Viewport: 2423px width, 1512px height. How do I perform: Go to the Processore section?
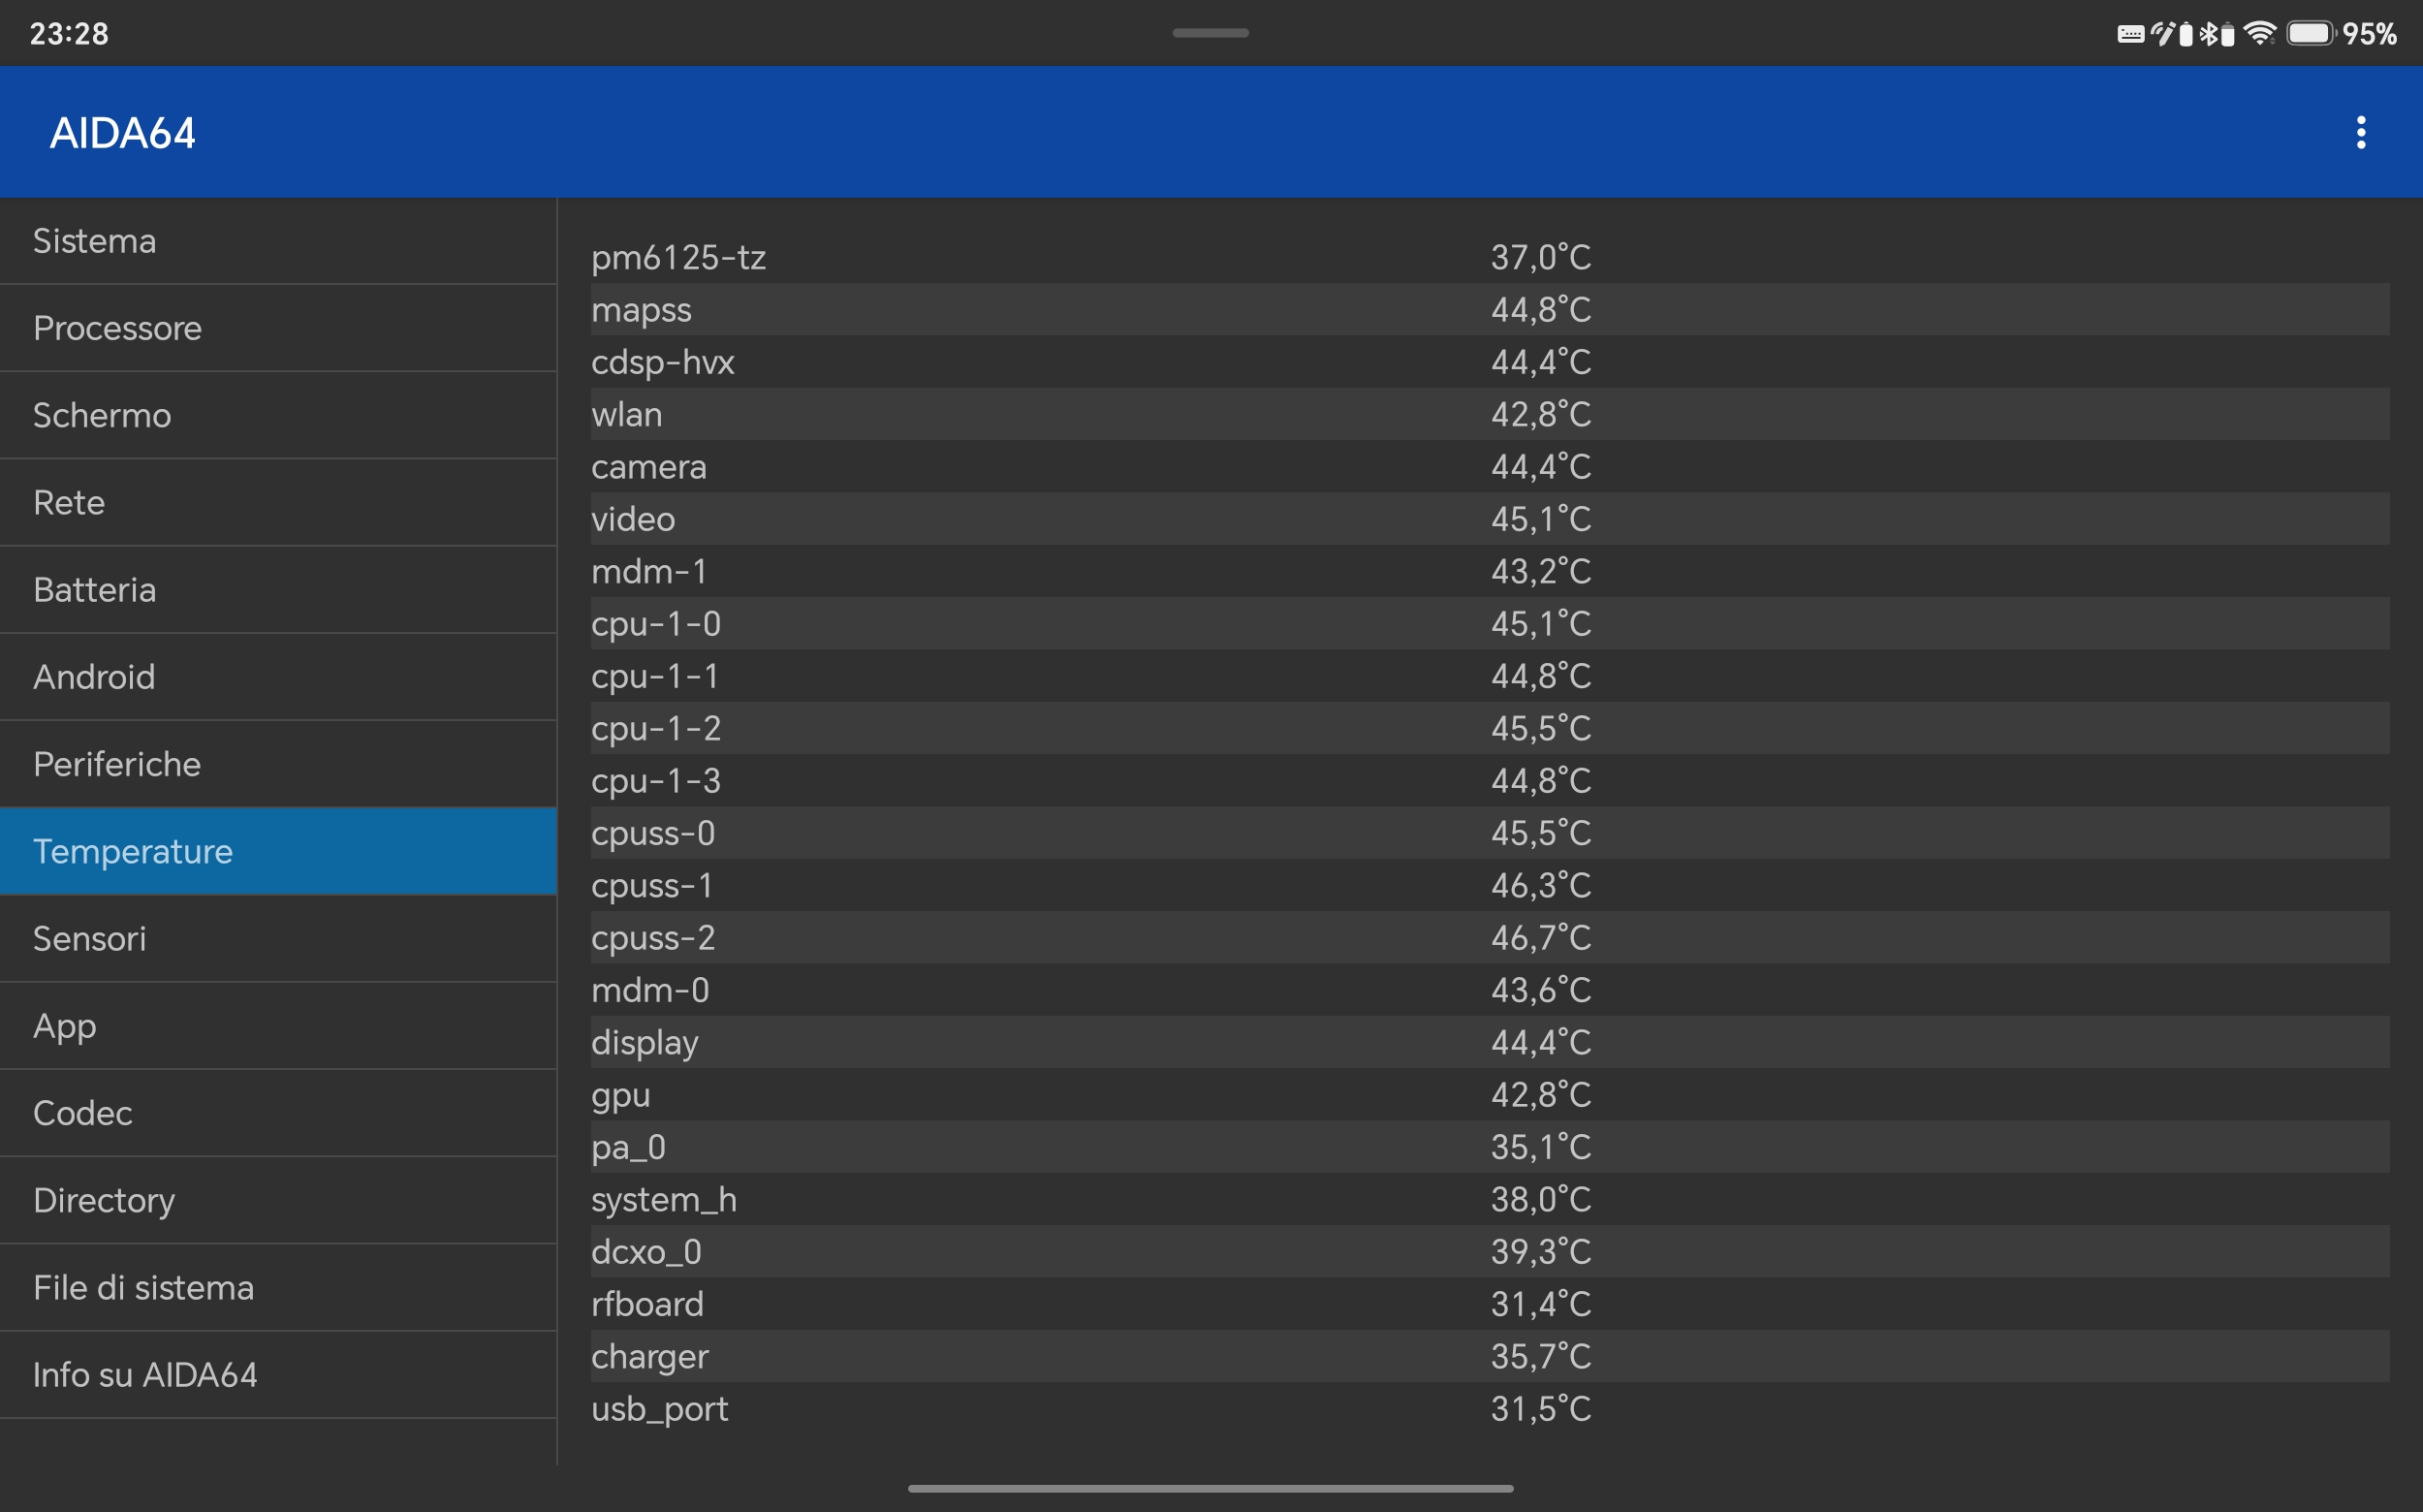point(278,328)
